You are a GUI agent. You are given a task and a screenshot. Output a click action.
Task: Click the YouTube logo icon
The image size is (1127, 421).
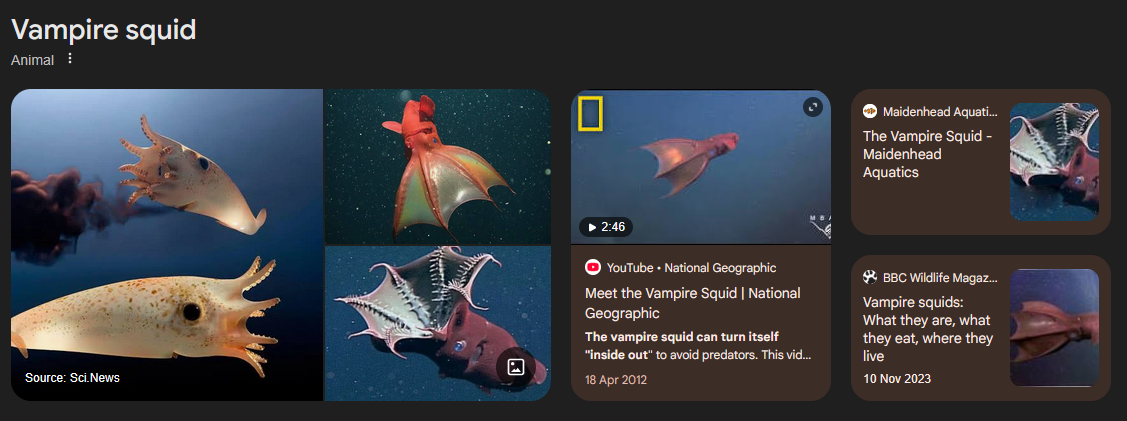[x=593, y=268]
